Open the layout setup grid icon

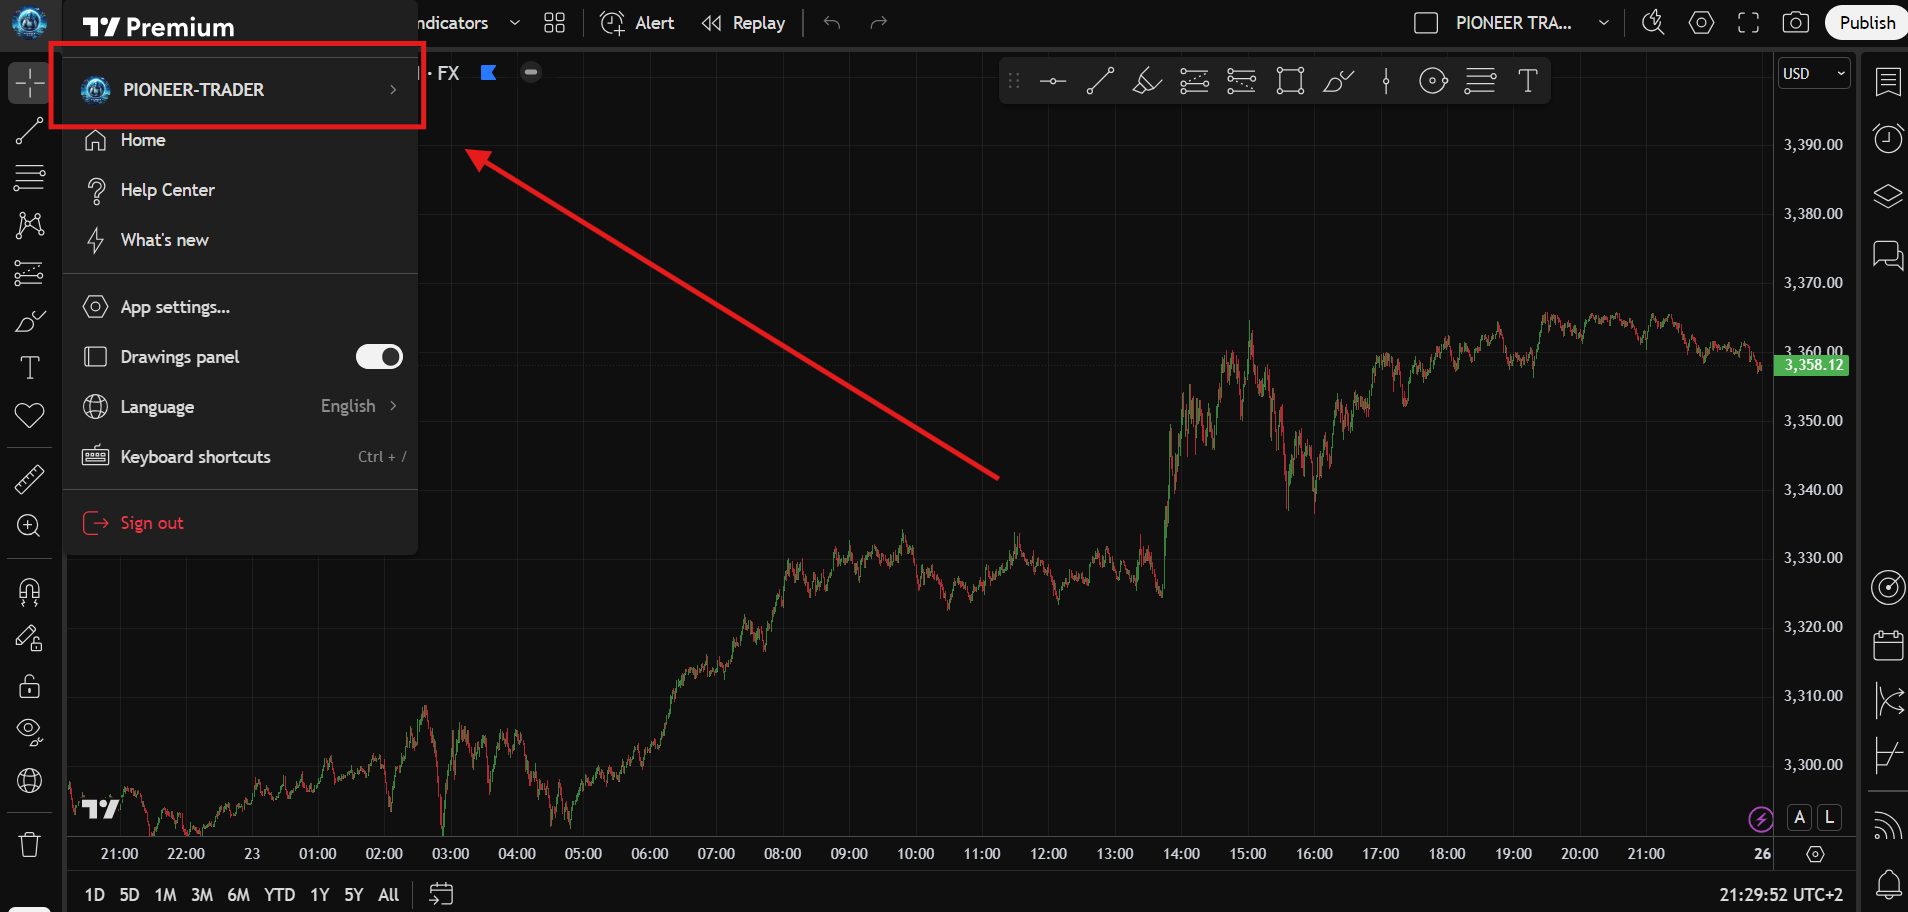[x=555, y=23]
